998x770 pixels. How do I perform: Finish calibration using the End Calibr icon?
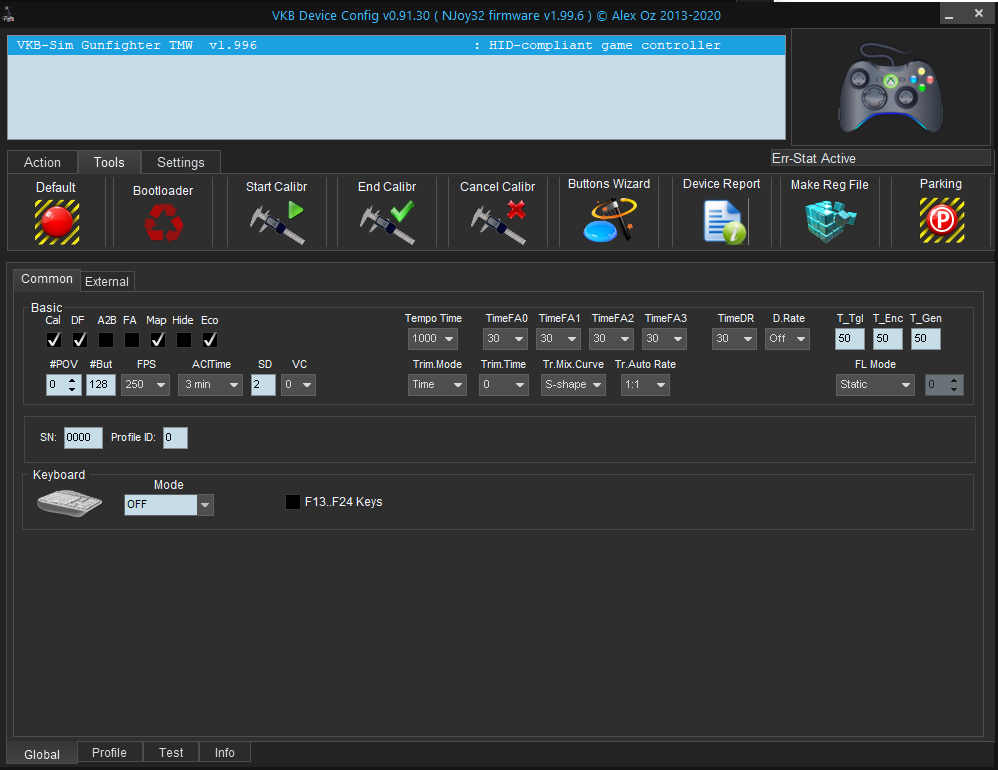click(386, 222)
